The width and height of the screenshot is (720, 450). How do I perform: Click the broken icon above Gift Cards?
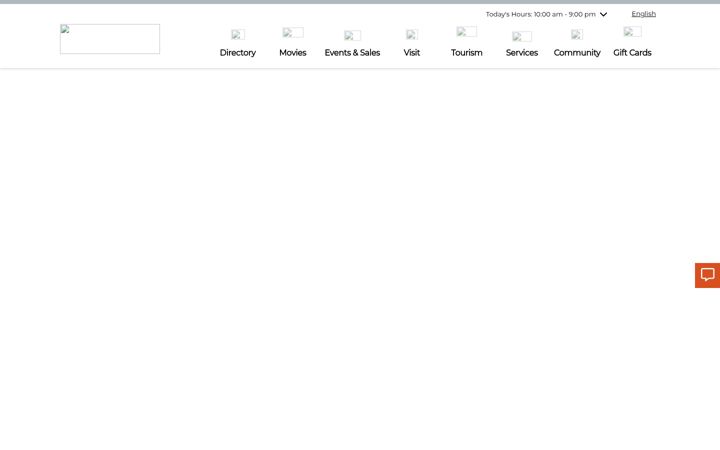632,32
